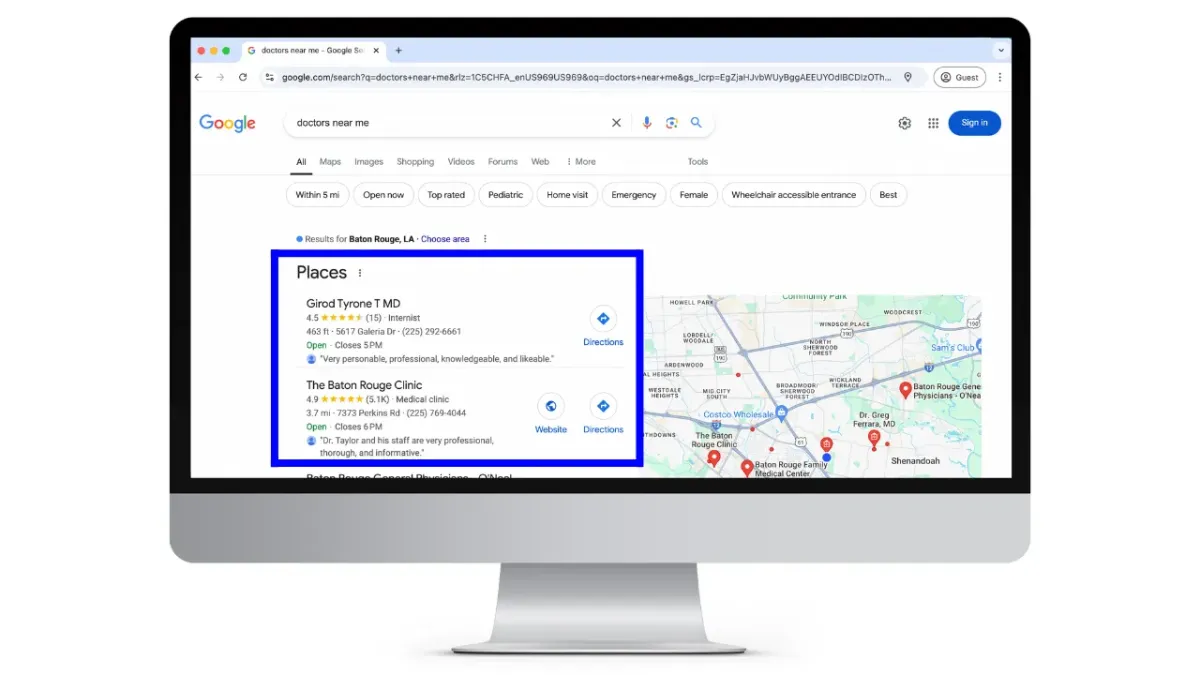
Task: Click review quote "Very personable, professional"
Action: tap(436, 358)
